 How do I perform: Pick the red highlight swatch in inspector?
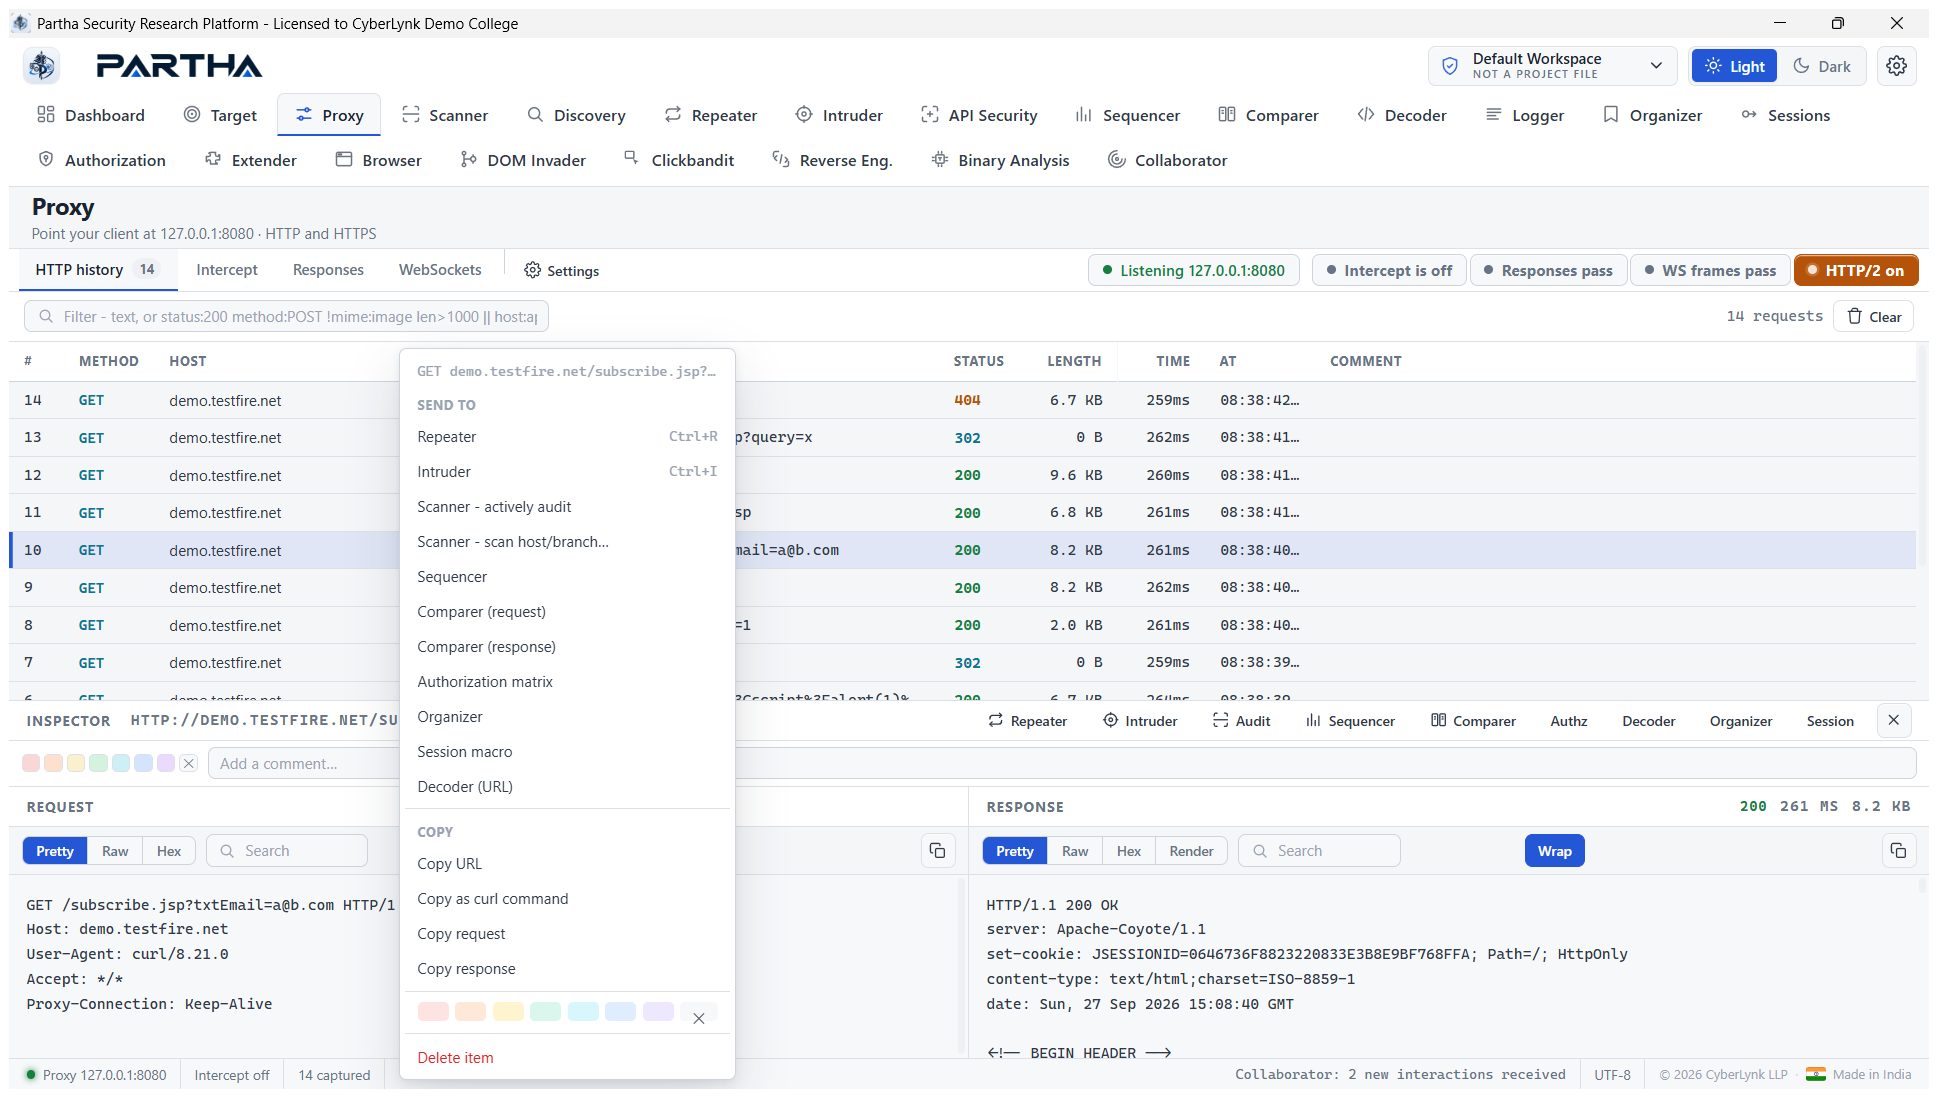31,763
